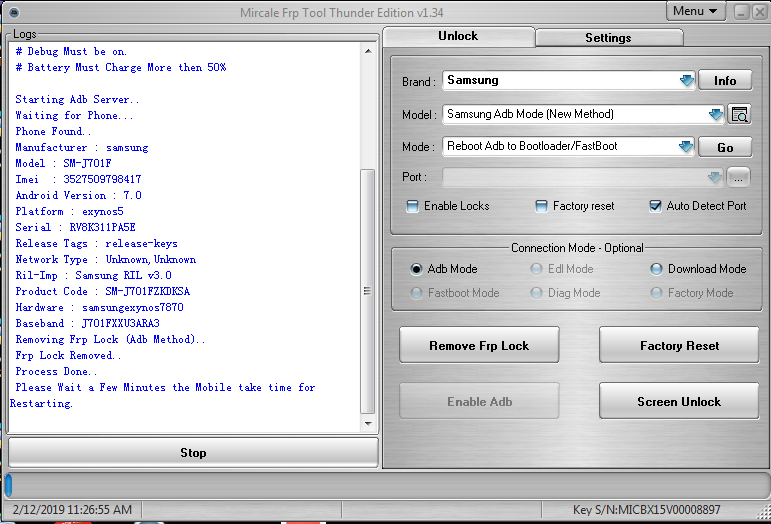Click the Remove Frp Lock button
Screen dimensions: 771x524
tap(479, 346)
